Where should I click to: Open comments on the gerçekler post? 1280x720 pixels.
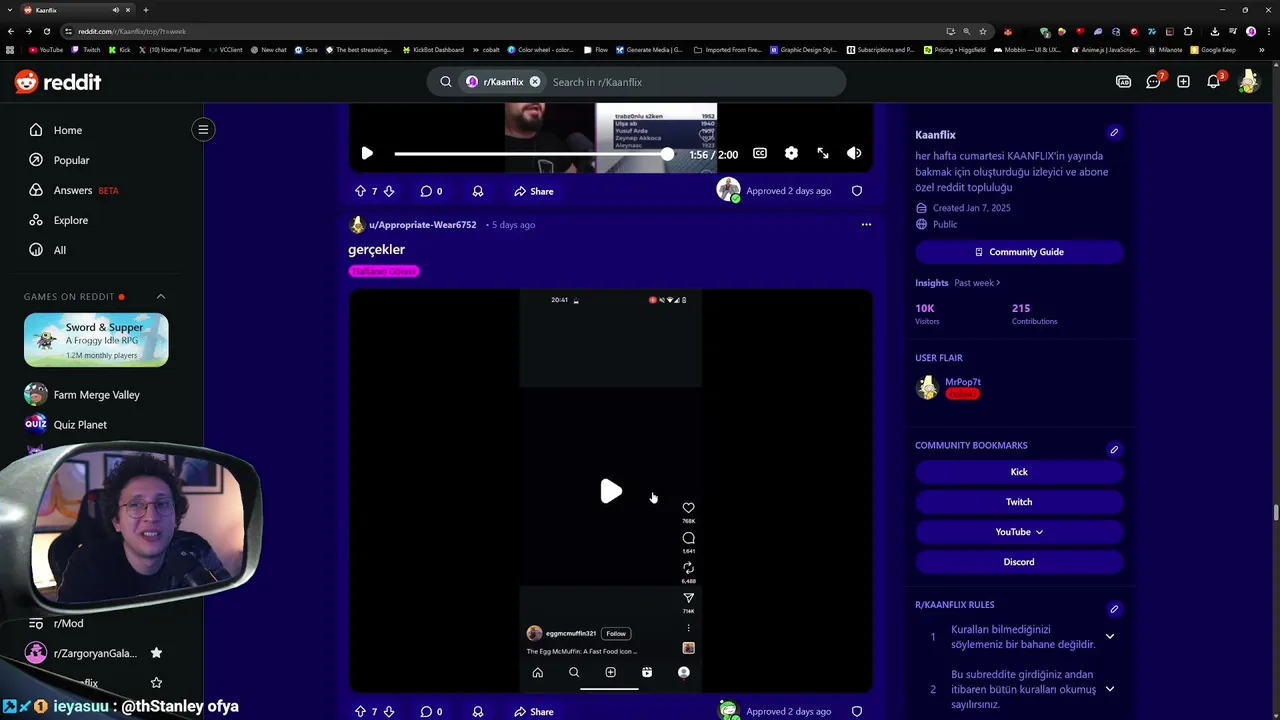[x=431, y=712]
